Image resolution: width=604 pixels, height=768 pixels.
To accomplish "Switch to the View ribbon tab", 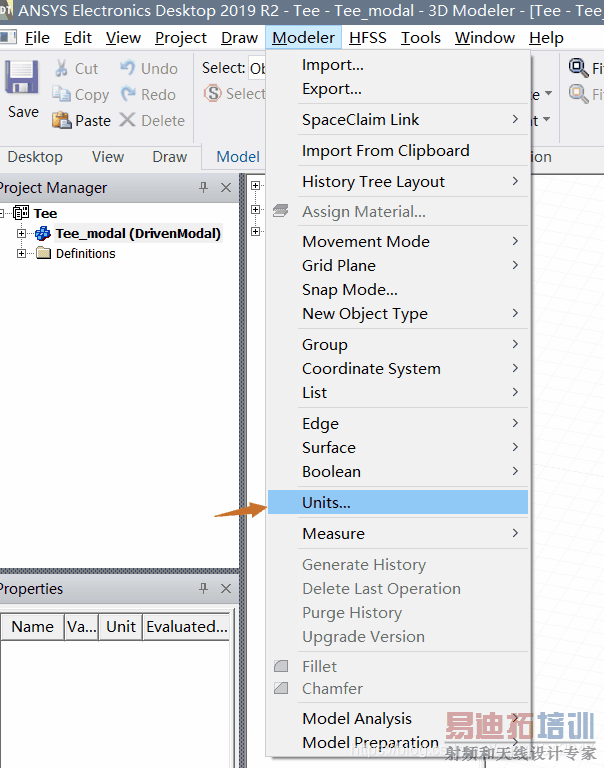I will 108,157.
